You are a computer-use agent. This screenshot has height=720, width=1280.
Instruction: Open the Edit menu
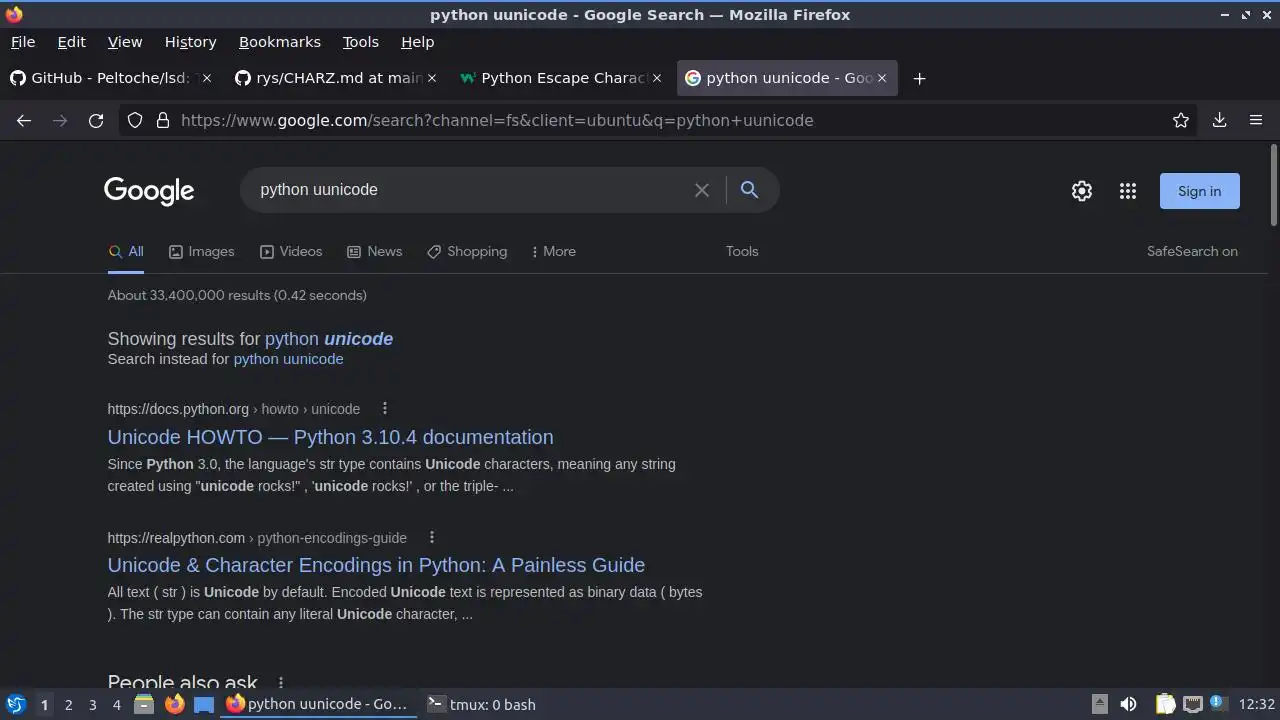pyautogui.click(x=71, y=42)
